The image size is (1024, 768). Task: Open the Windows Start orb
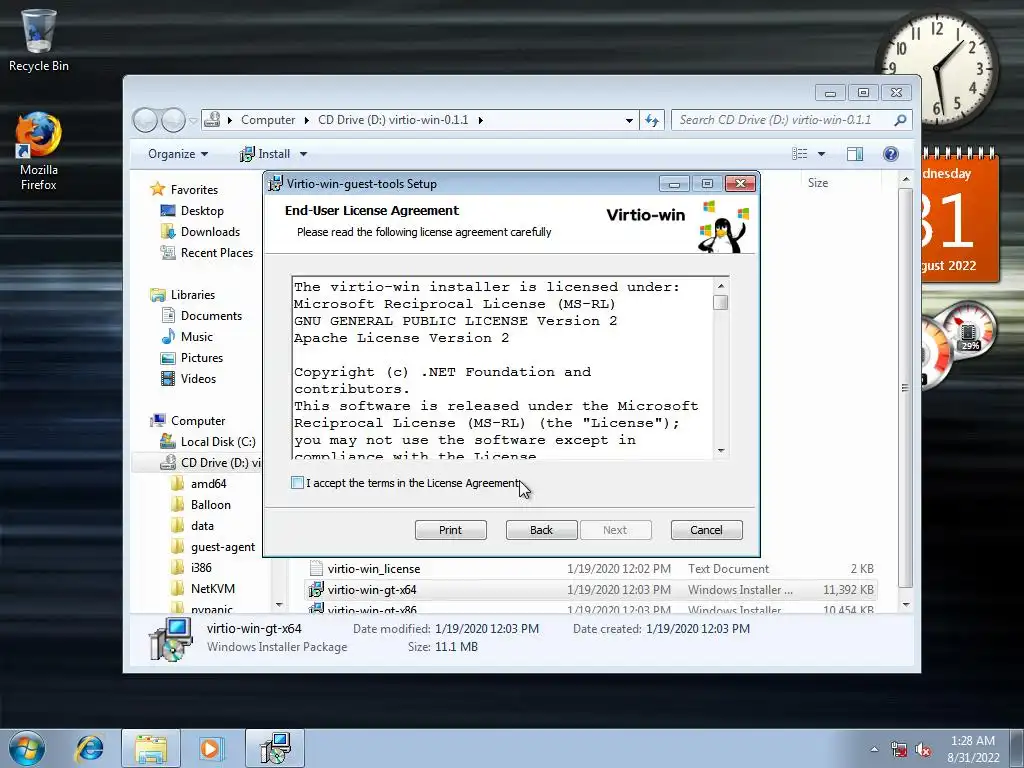point(27,748)
